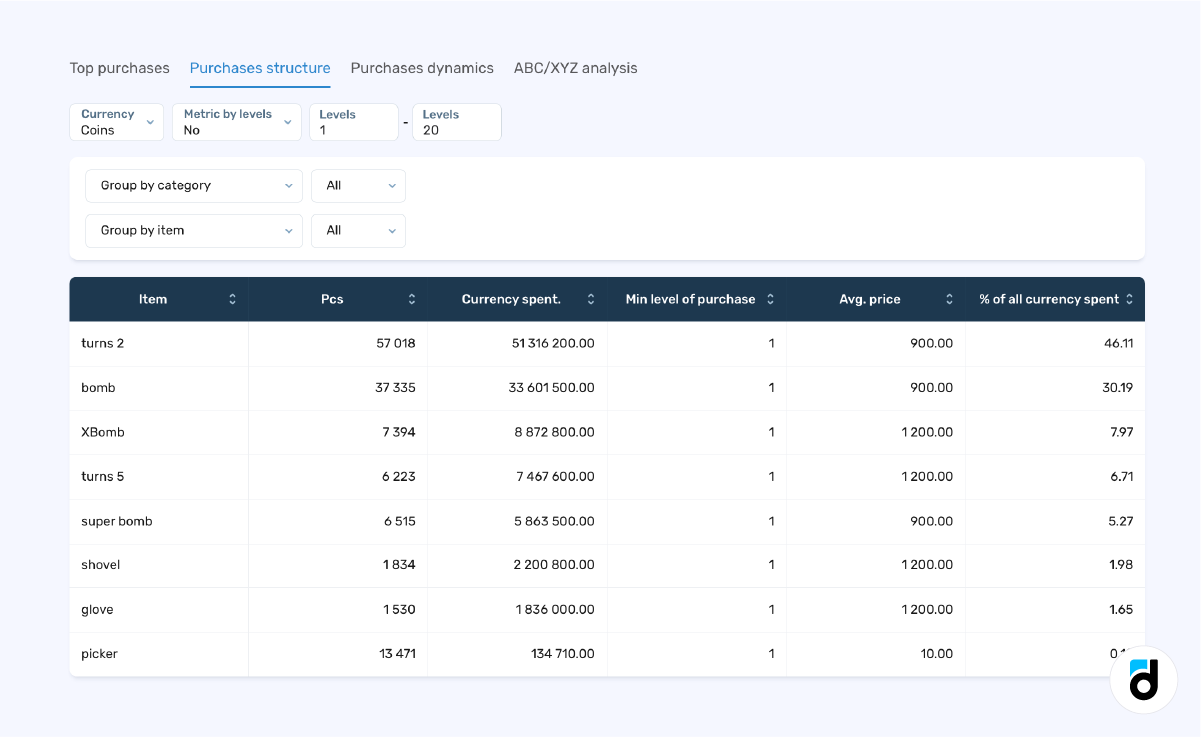Sort by % of all currency spent icon
Screen dimensions: 1201x737
[x=1129, y=299]
